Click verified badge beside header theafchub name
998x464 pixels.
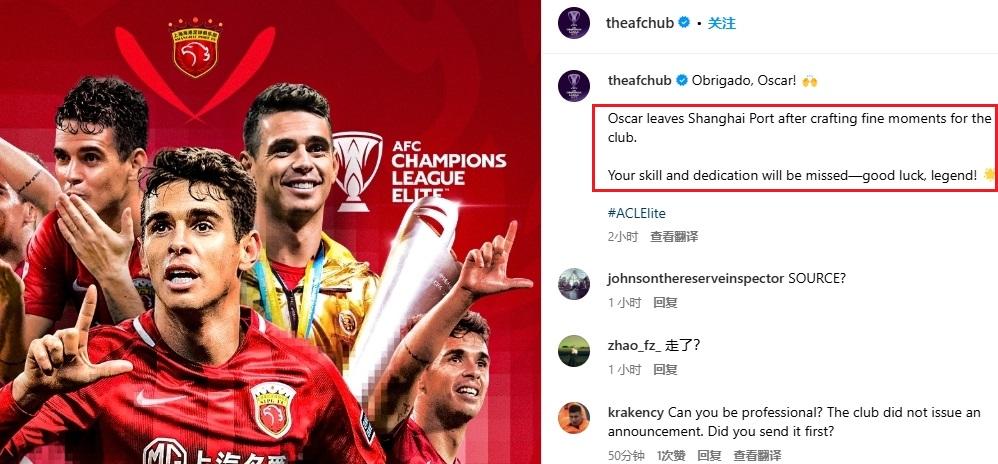(x=684, y=23)
